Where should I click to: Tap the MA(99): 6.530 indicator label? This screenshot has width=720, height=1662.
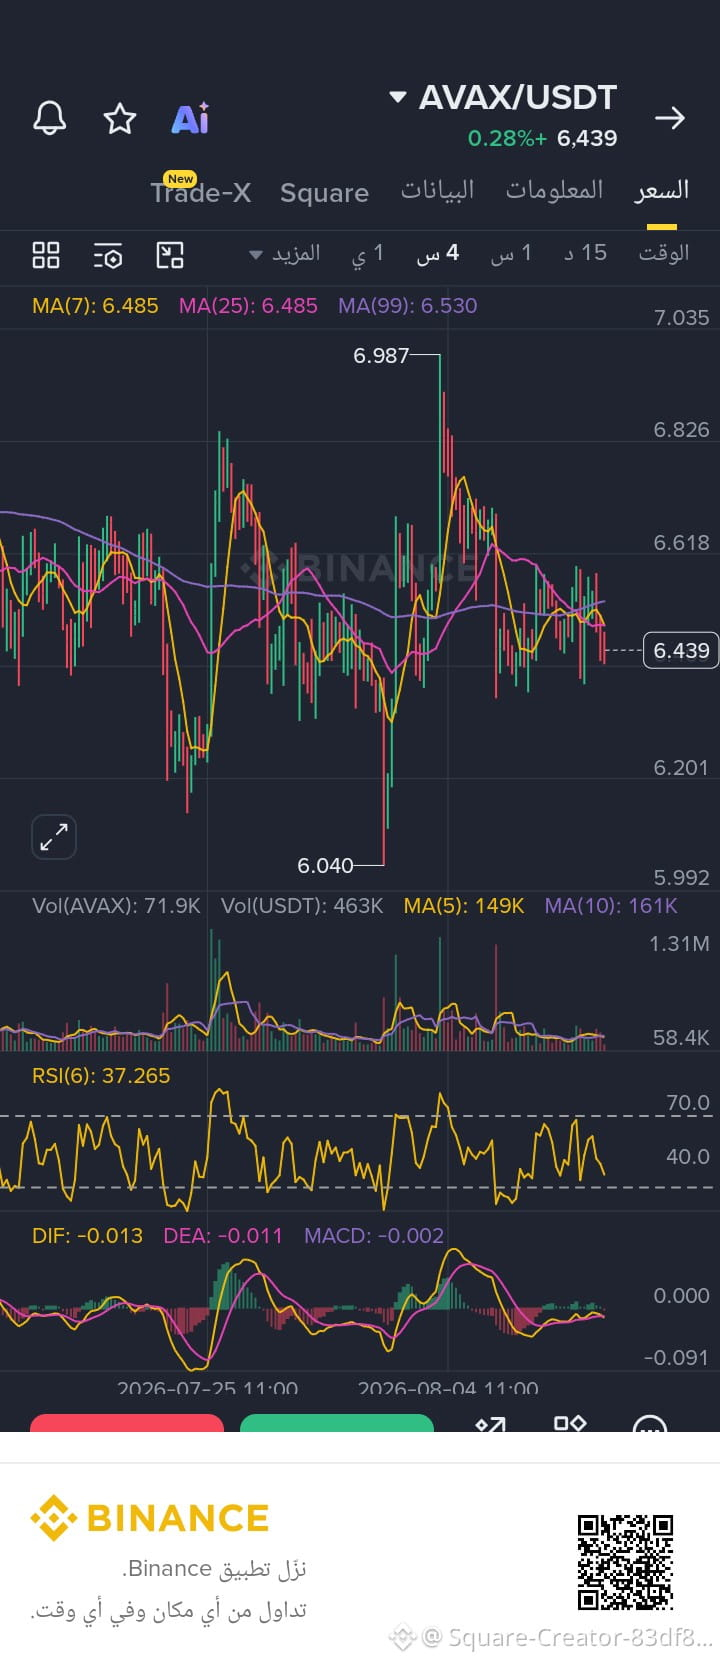(408, 306)
